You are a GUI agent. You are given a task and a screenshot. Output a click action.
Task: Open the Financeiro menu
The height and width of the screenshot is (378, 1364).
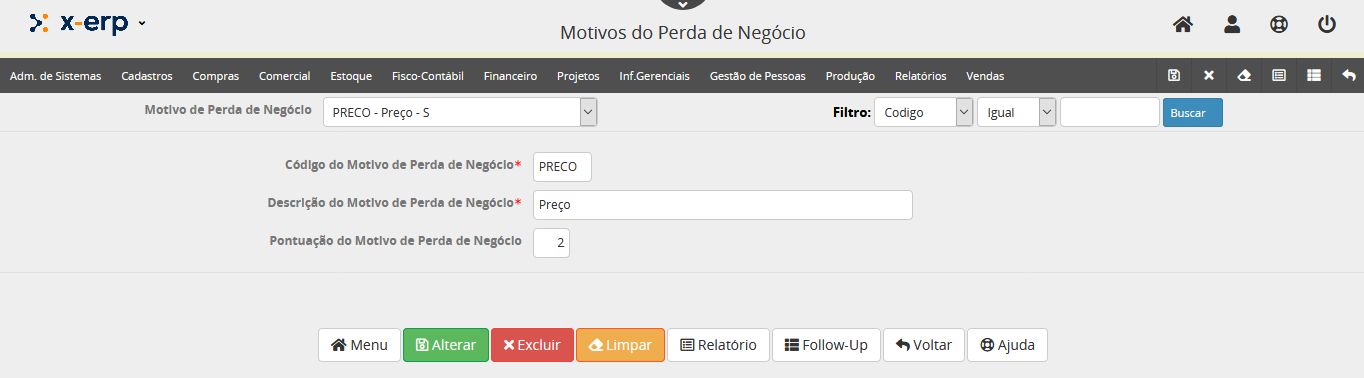[510, 76]
